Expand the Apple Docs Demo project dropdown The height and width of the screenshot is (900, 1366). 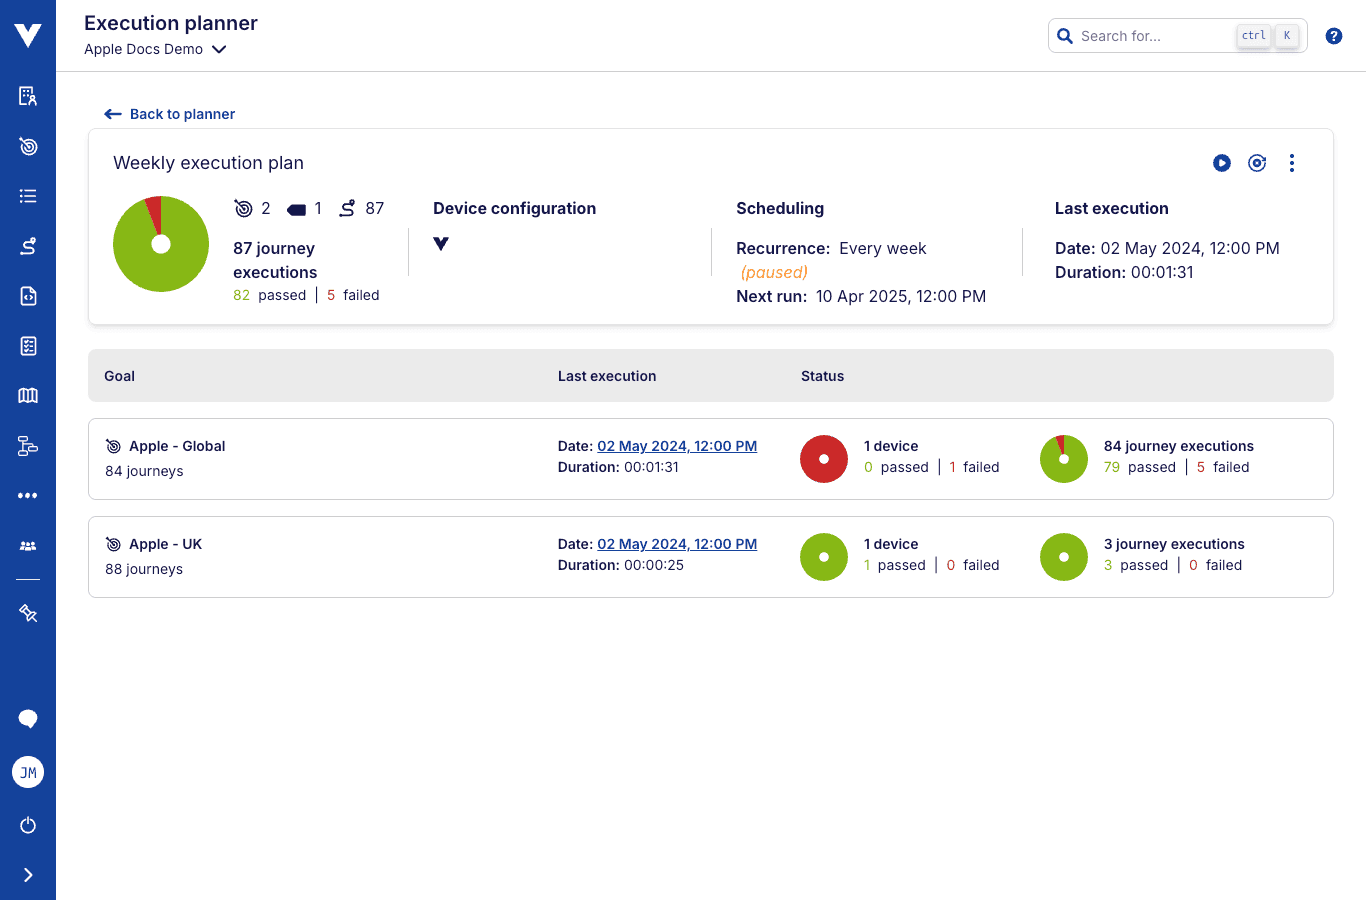point(219,48)
